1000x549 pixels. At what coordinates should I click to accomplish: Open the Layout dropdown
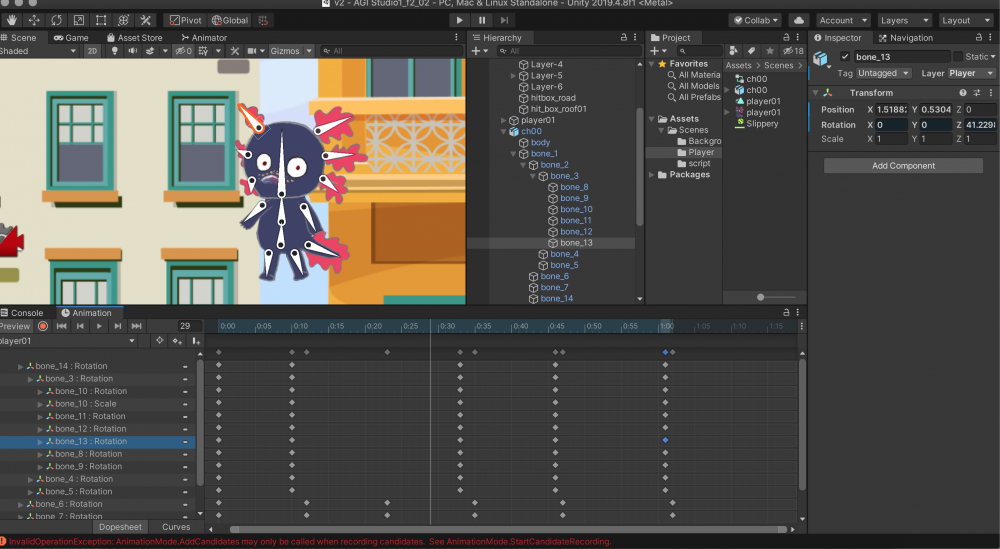click(x=965, y=20)
